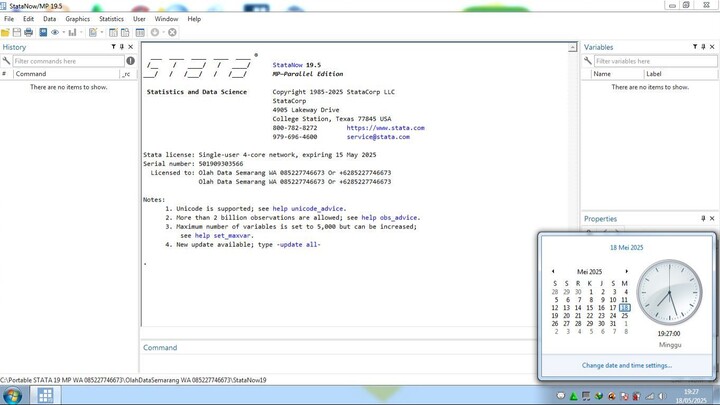
Task: Open the Viewer eye icon
Action: click(x=55, y=32)
